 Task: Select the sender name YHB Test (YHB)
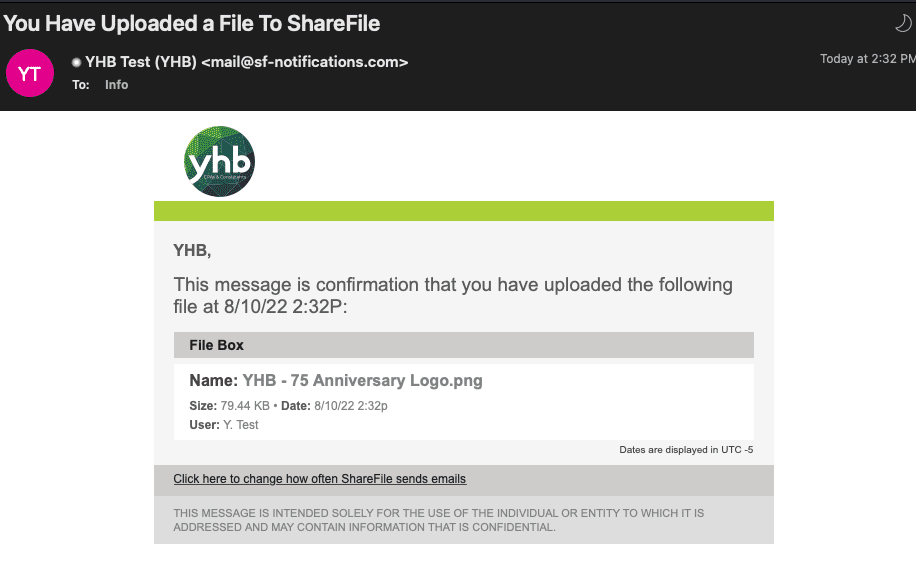tap(141, 62)
